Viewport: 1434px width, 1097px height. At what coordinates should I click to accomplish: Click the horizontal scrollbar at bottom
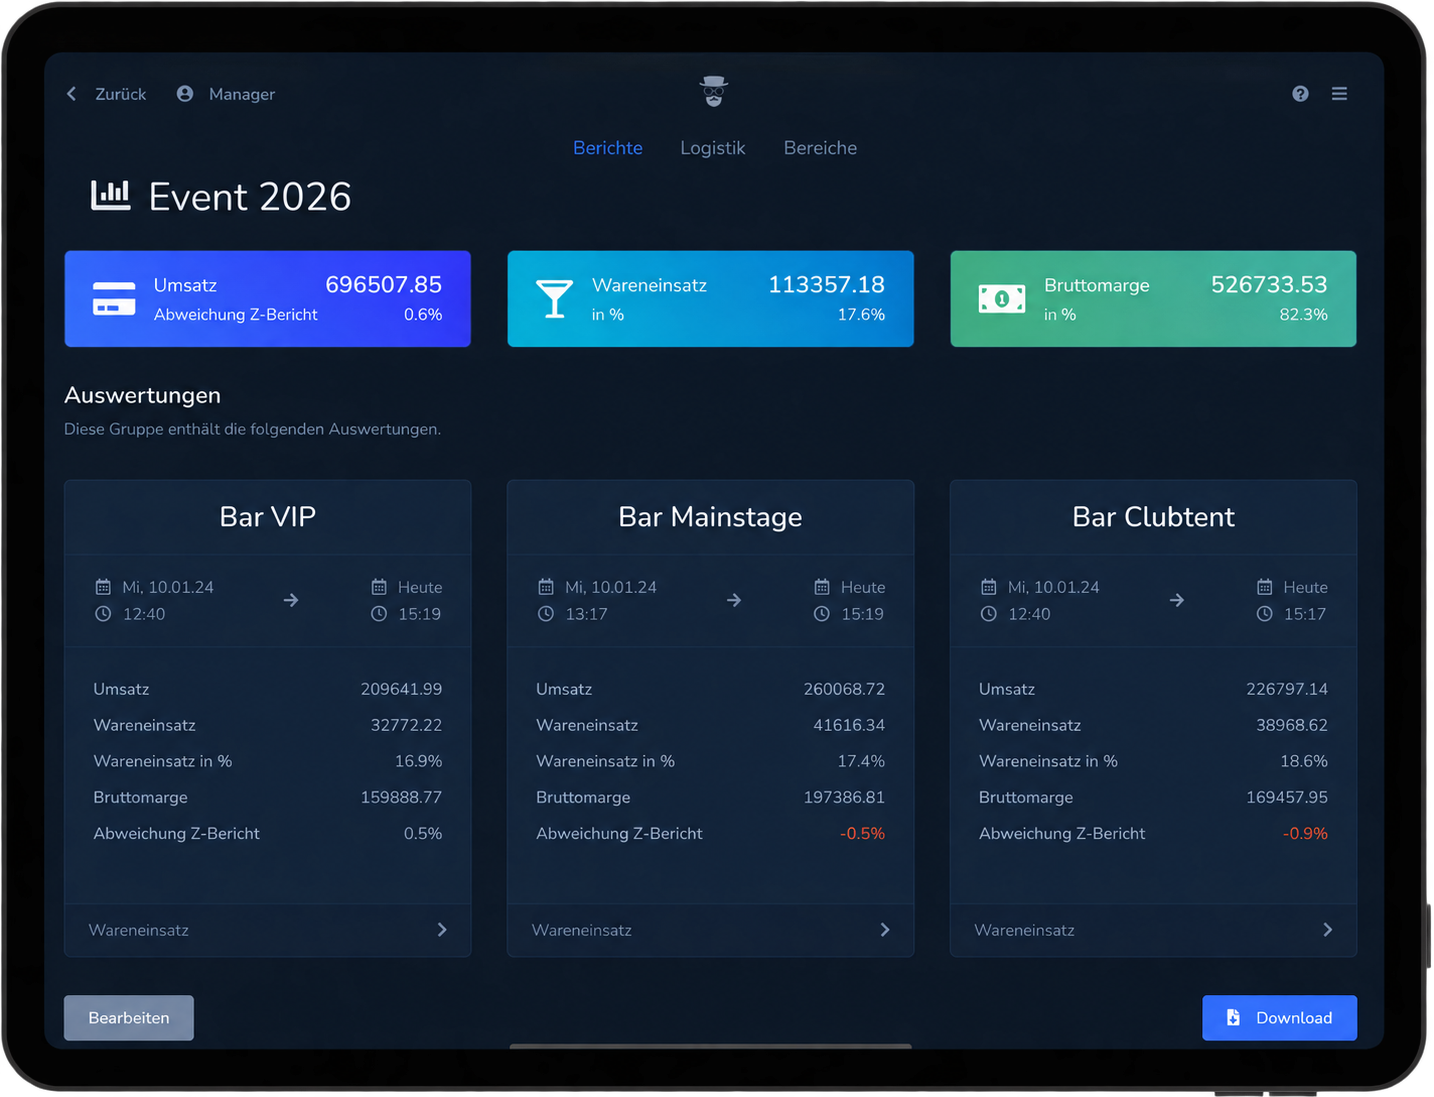pos(710,1046)
